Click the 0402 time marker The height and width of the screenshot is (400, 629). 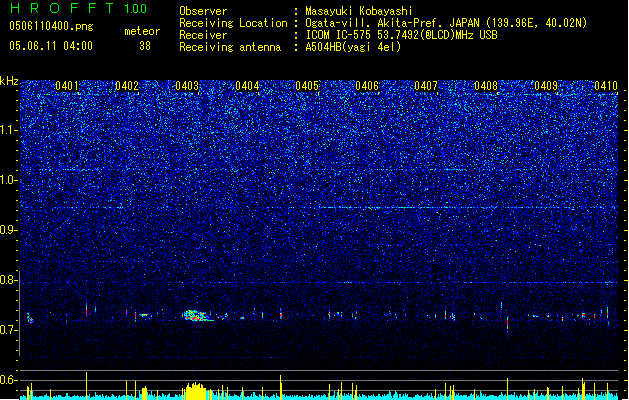[127, 86]
